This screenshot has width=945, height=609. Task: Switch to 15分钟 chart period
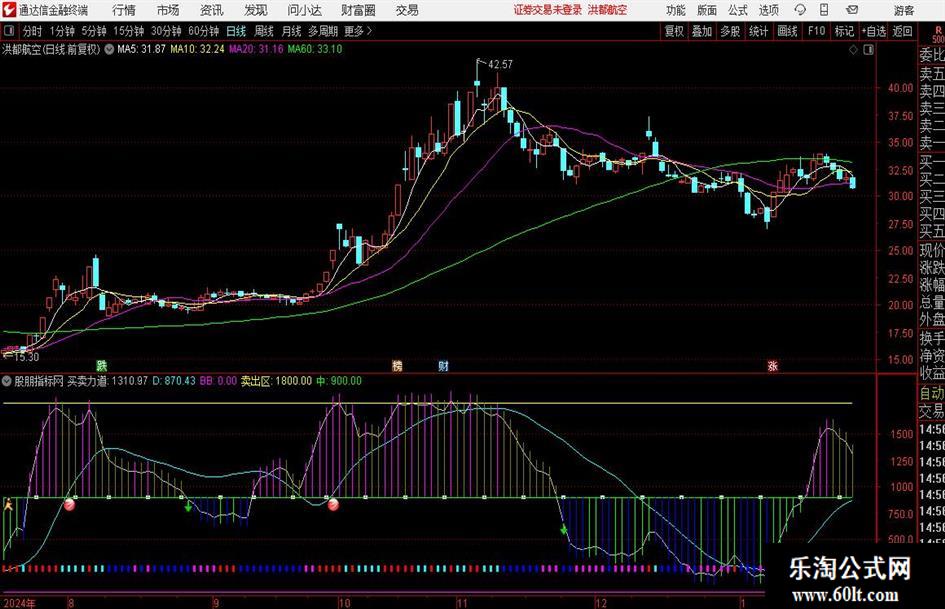(x=128, y=31)
